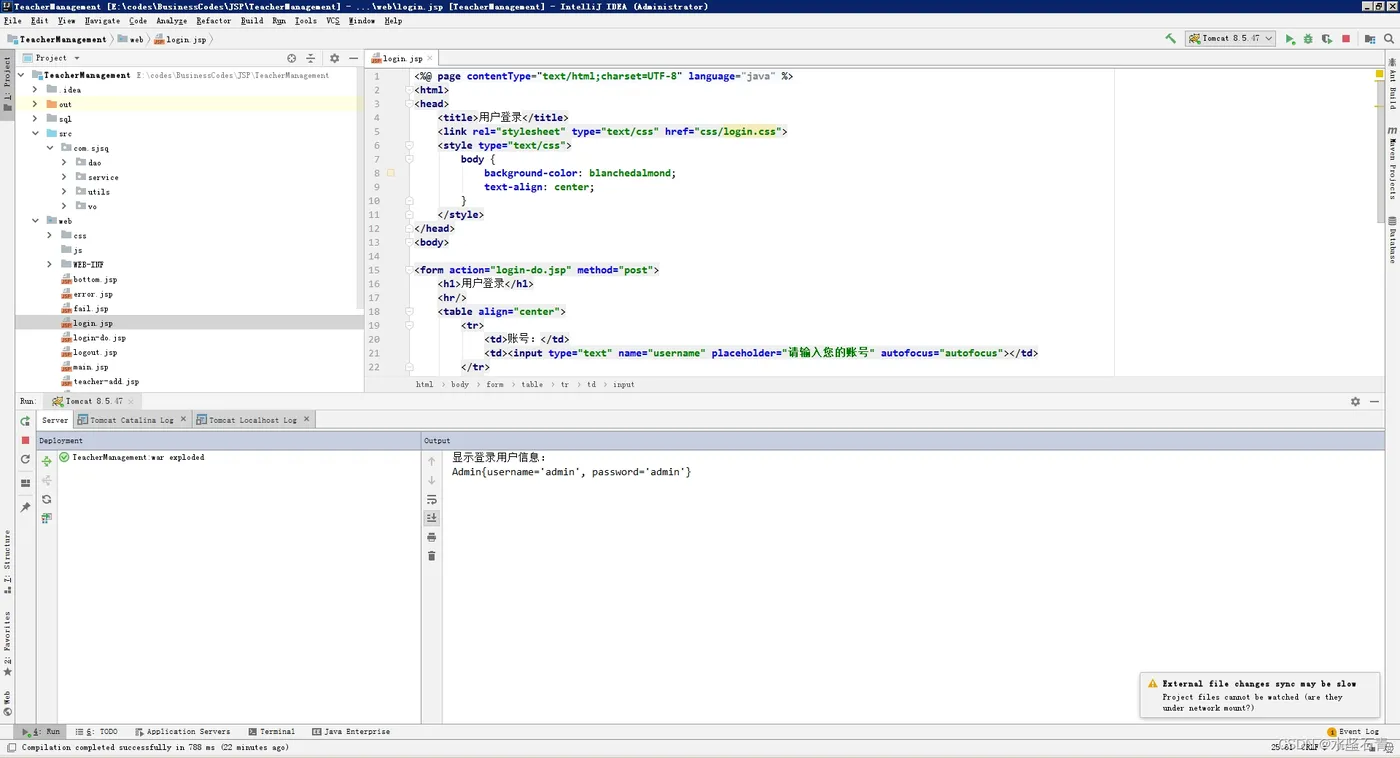Run with coverage using shield icon

click(x=1327, y=39)
